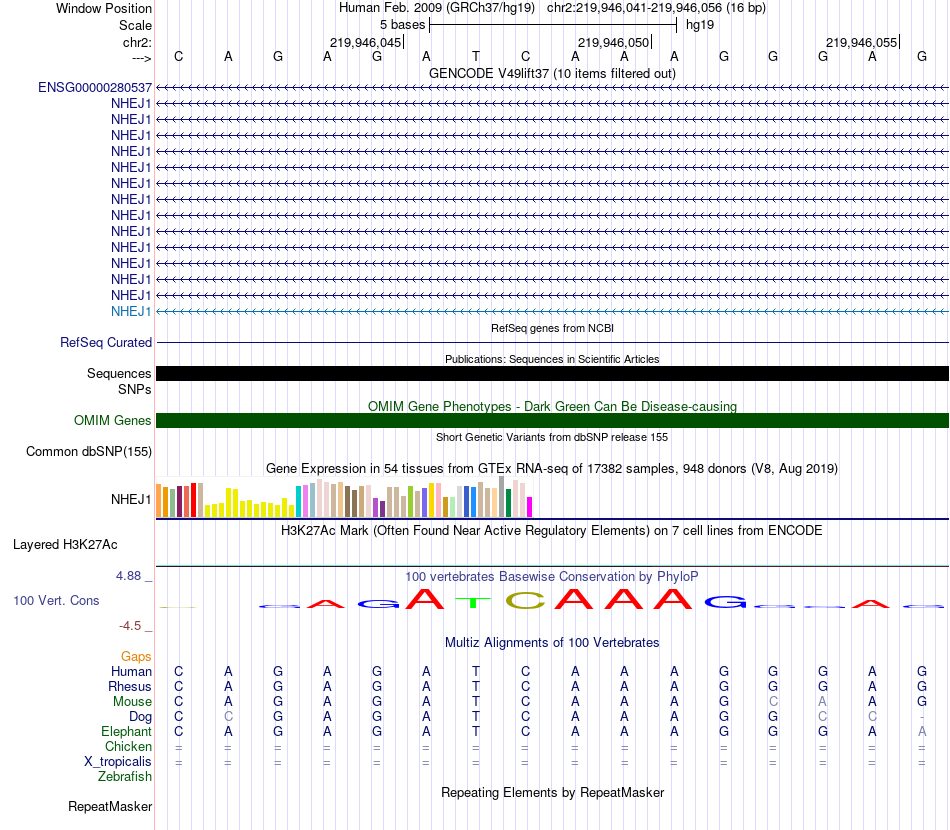
Task: Click the -4.5 lower scale value
Action: pos(130,626)
